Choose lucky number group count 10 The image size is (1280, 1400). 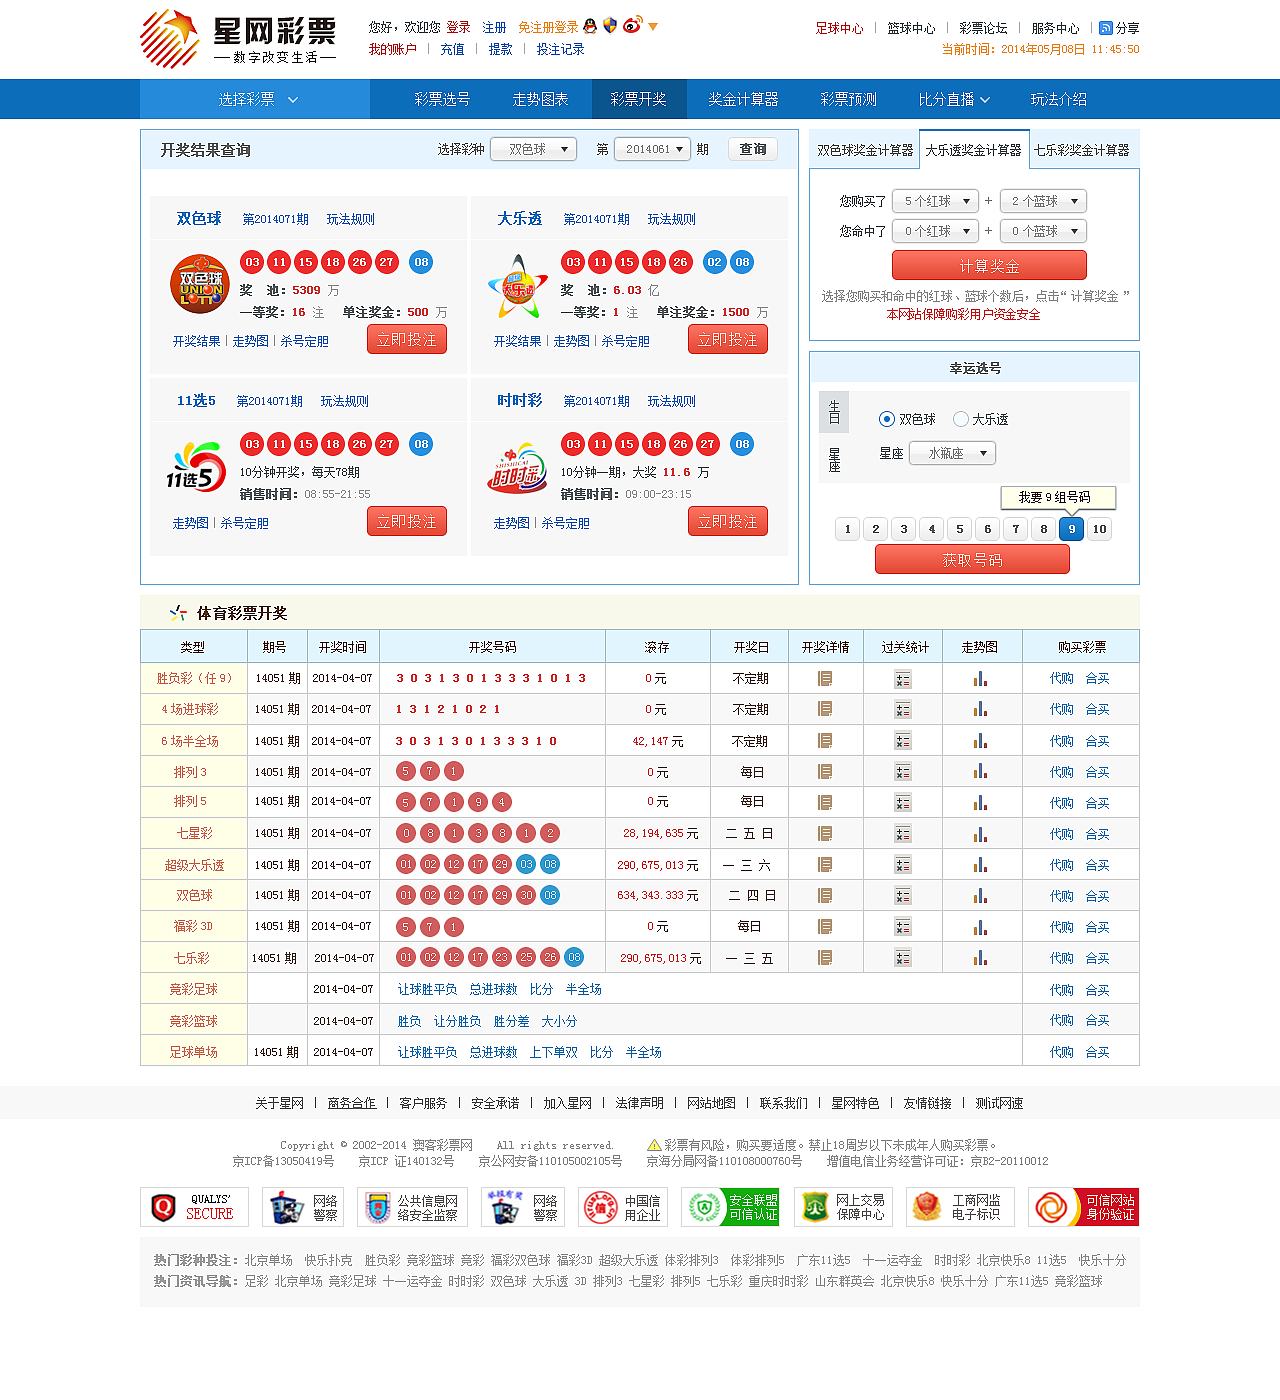1100,529
